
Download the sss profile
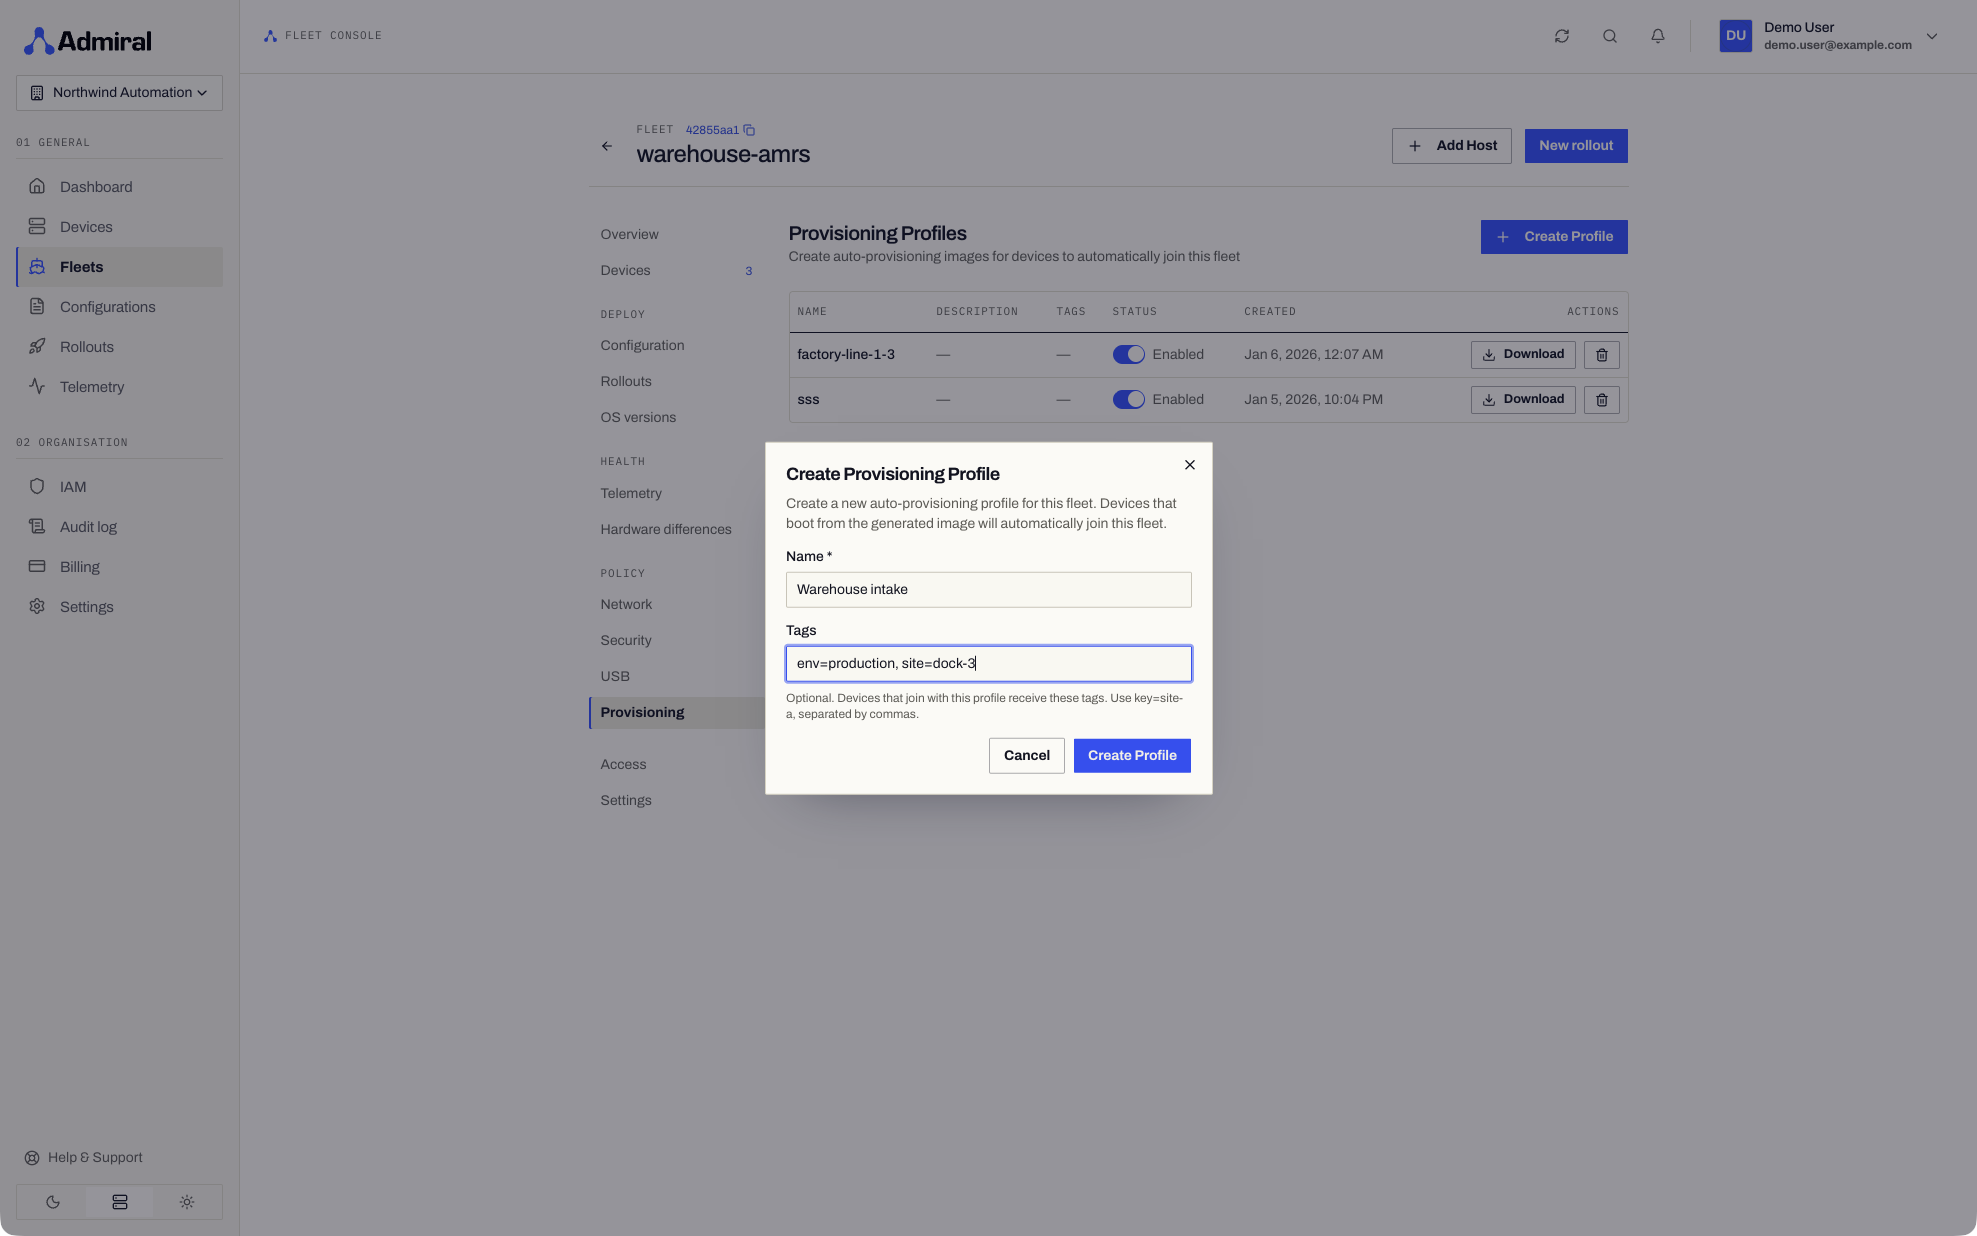[1523, 400]
